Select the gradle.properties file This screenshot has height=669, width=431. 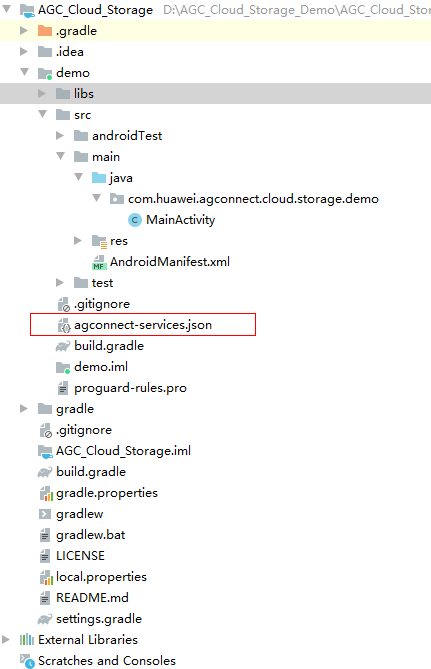(x=107, y=493)
